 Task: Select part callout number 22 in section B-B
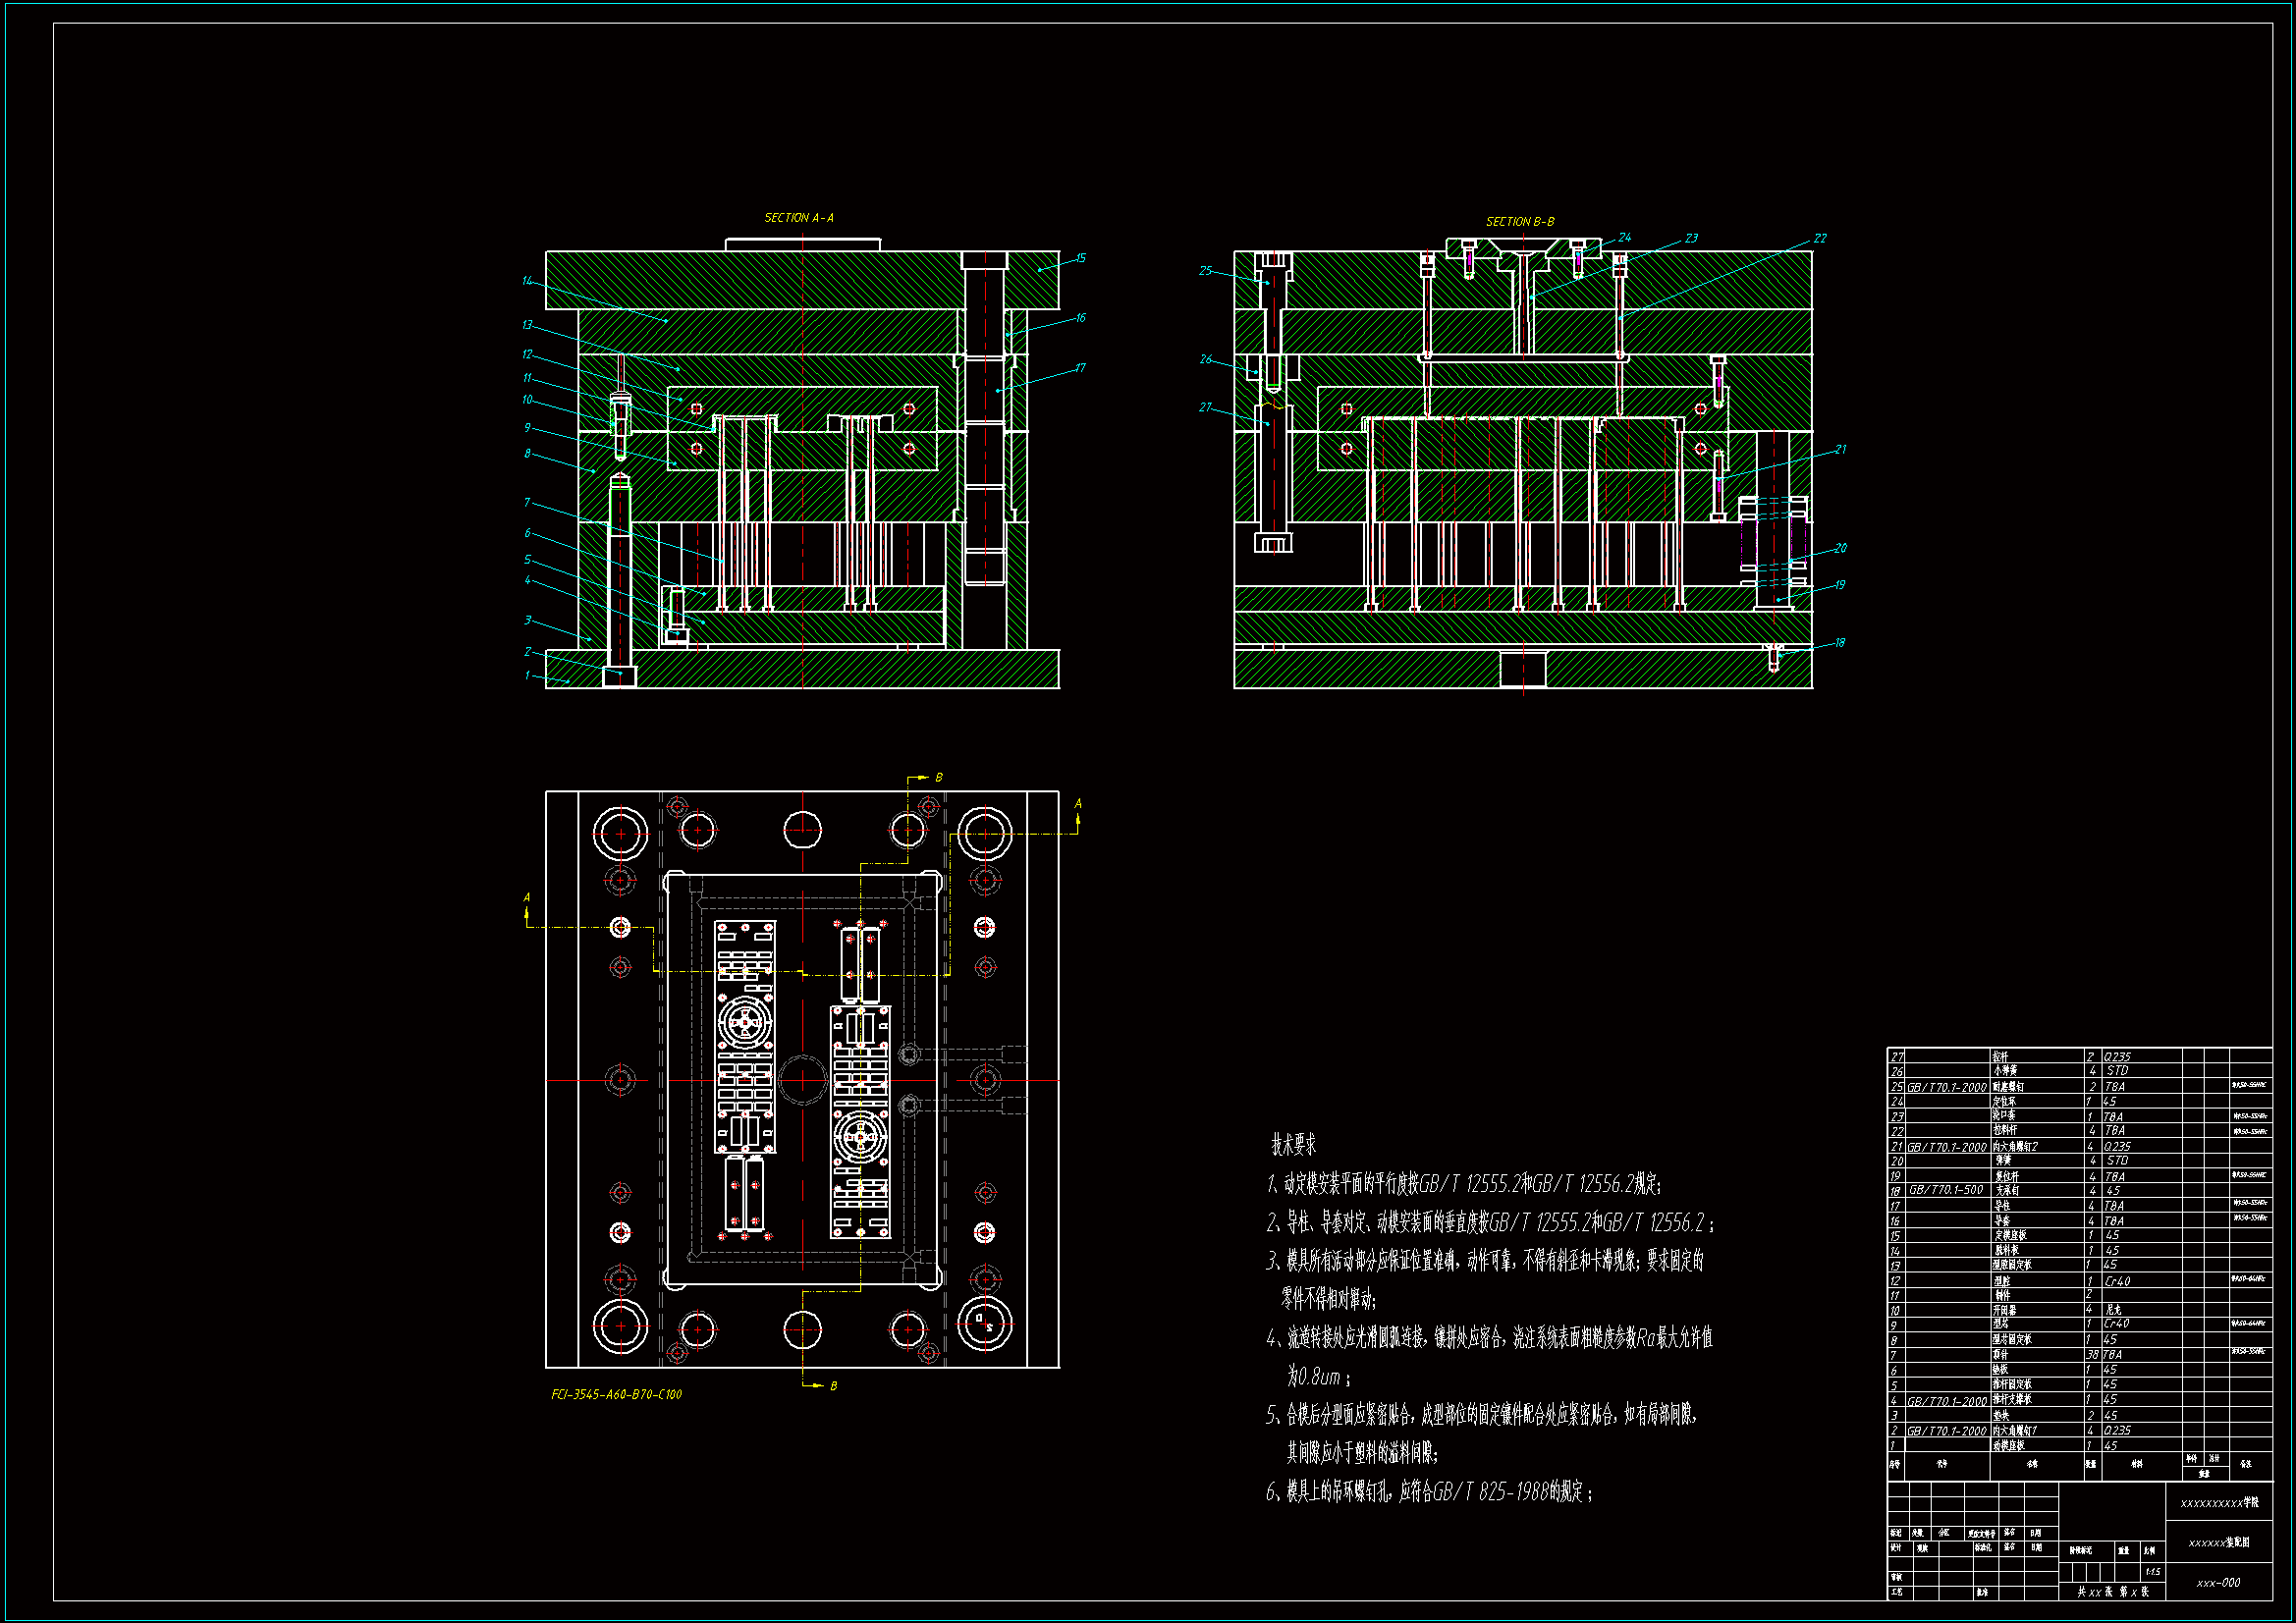pos(1819,239)
